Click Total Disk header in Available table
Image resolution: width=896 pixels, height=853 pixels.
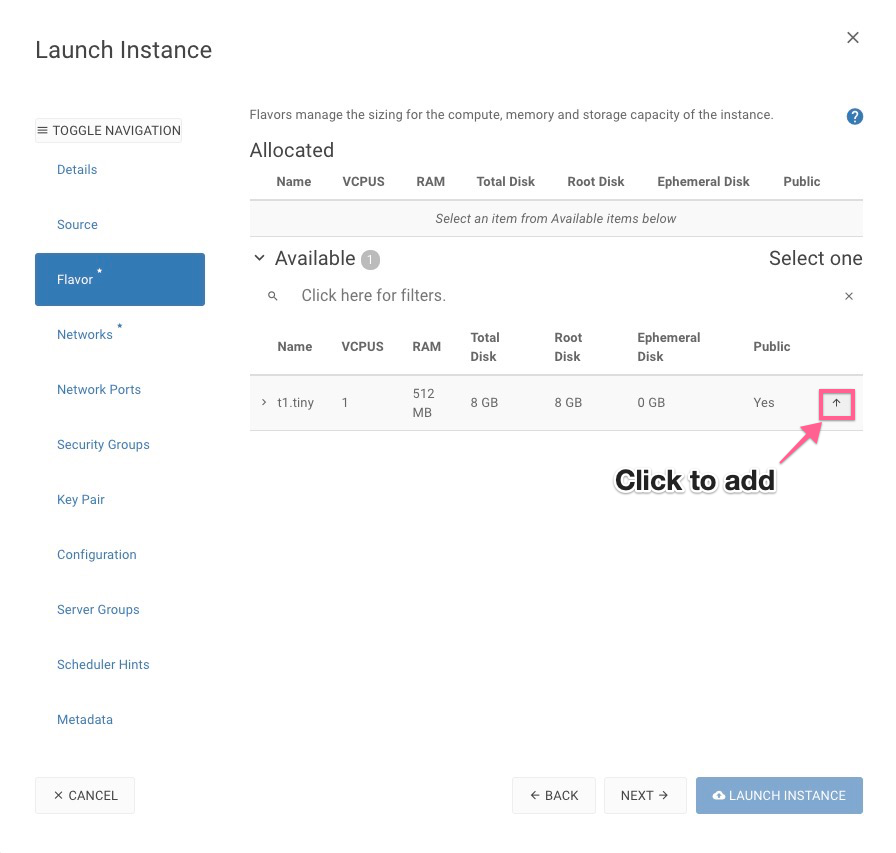point(485,347)
